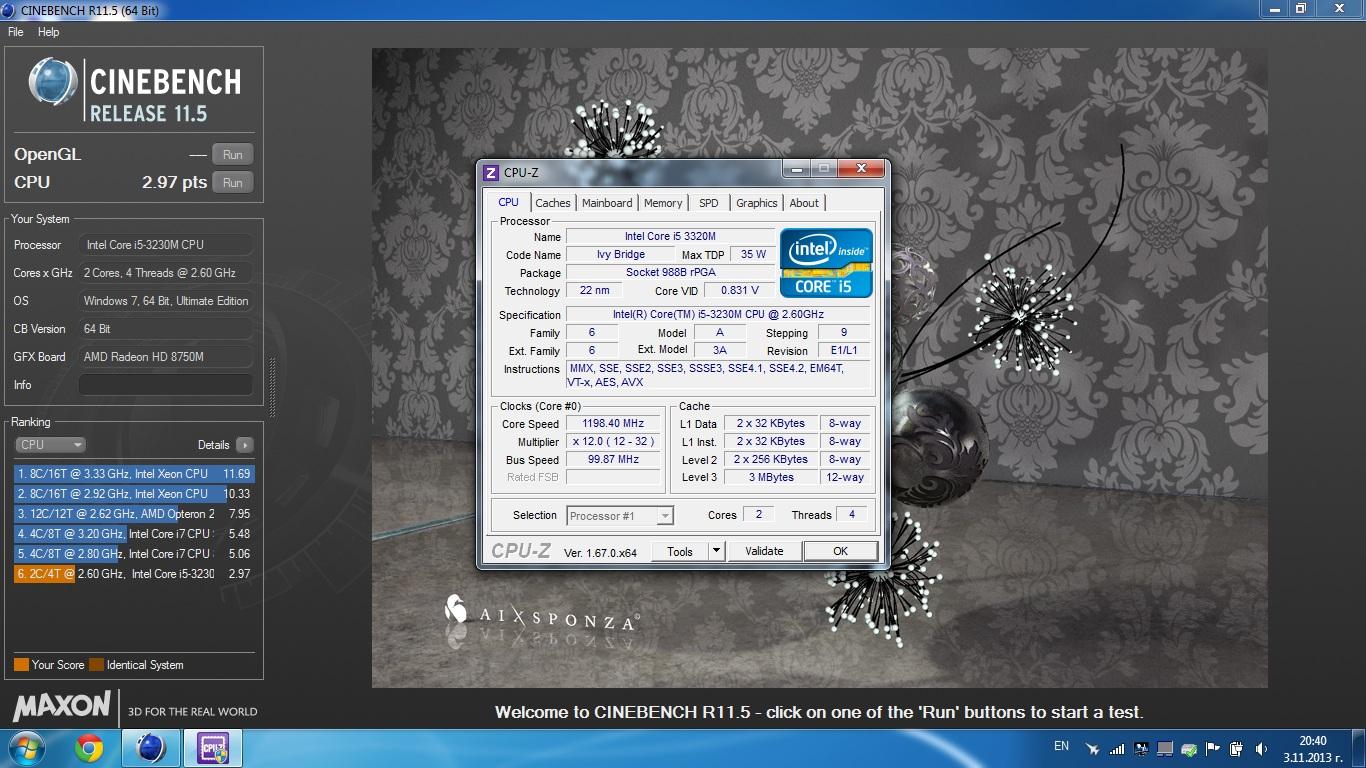Switch to the Mainboard tab
This screenshot has height=768, width=1366.
607,203
